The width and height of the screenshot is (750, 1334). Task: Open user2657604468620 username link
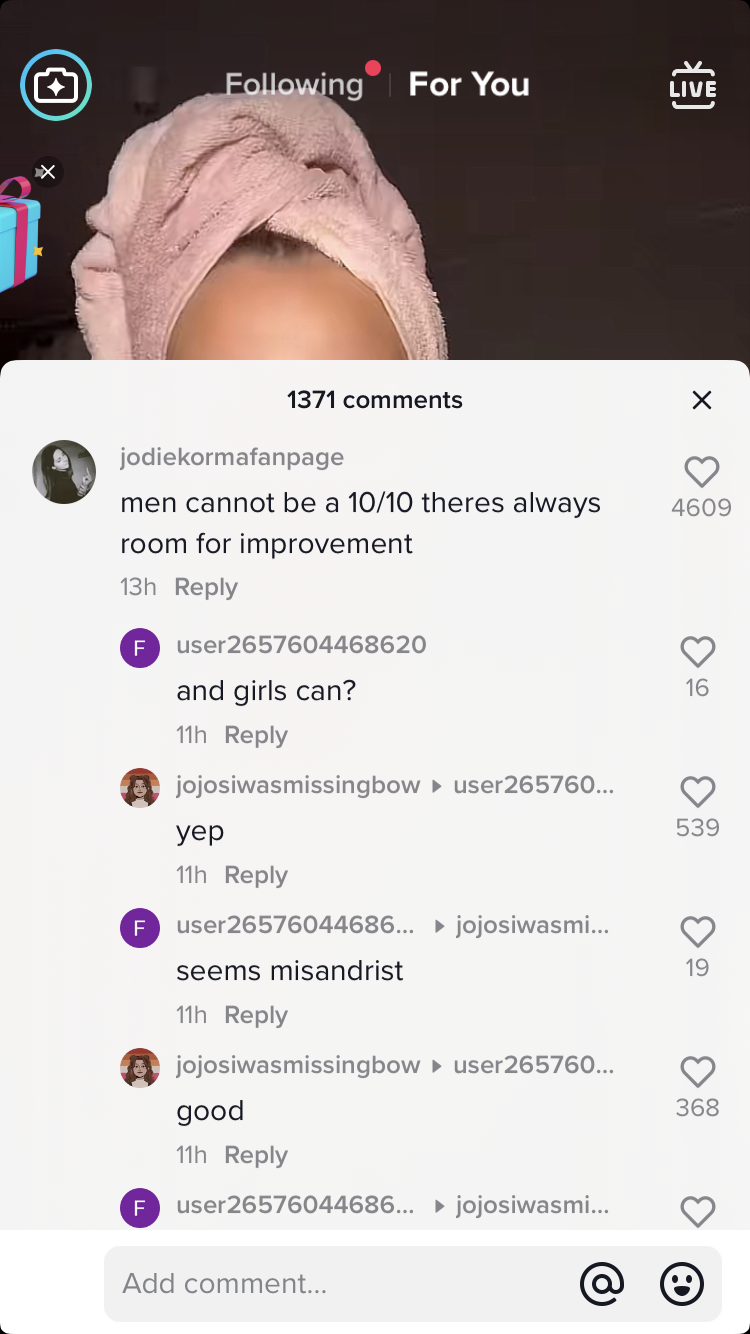[x=301, y=645]
